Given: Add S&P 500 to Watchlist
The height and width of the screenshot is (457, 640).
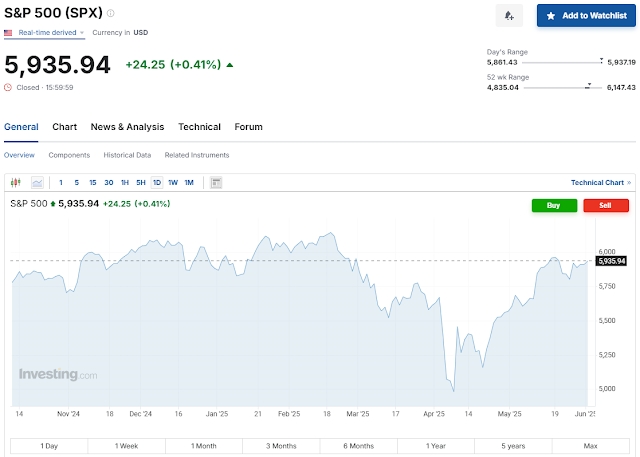Looking at the screenshot, I should [586, 16].
